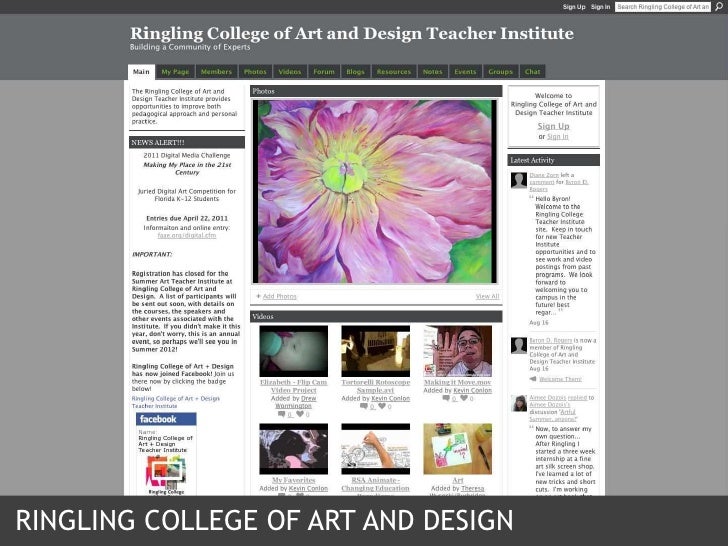Click Drew Wormington author link
Screen dimensions: 728x546
tap(296, 402)
